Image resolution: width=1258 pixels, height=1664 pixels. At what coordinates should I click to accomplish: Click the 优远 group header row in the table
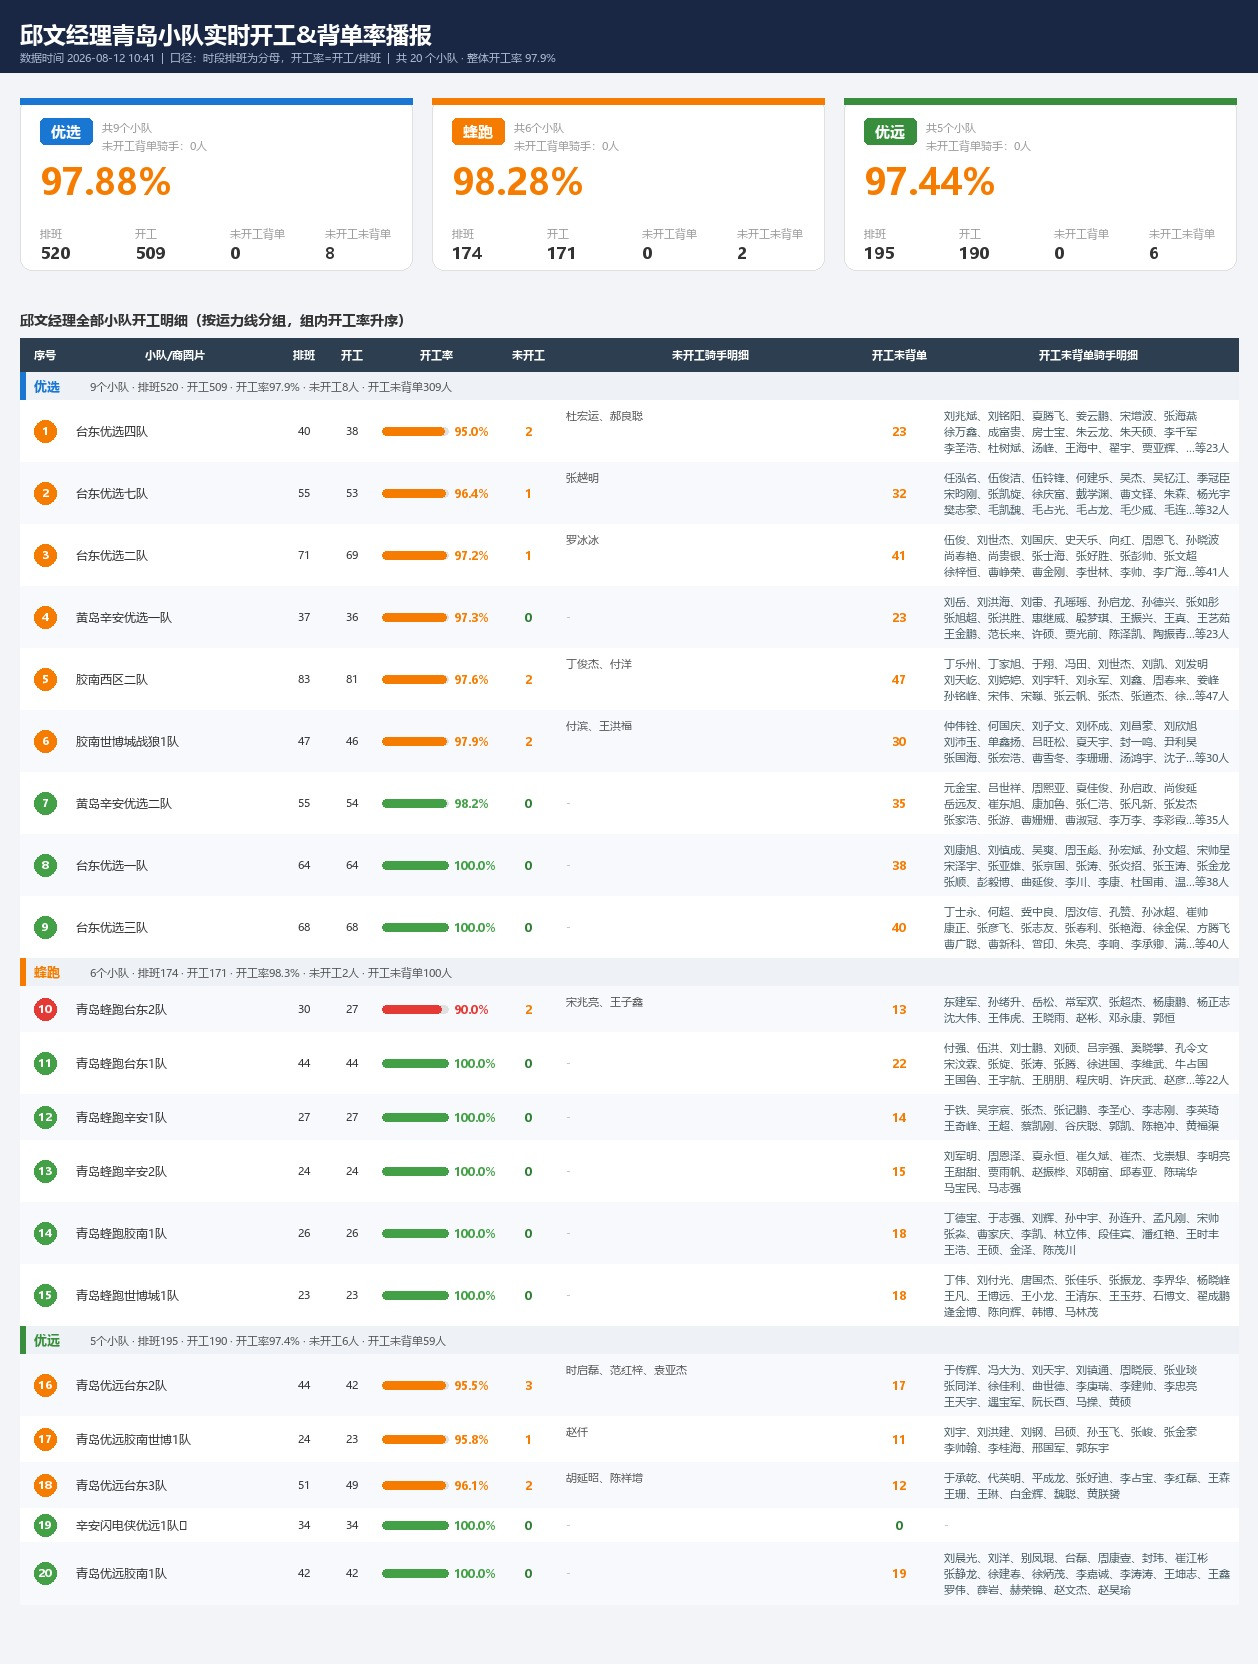[x=629, y=1341]
